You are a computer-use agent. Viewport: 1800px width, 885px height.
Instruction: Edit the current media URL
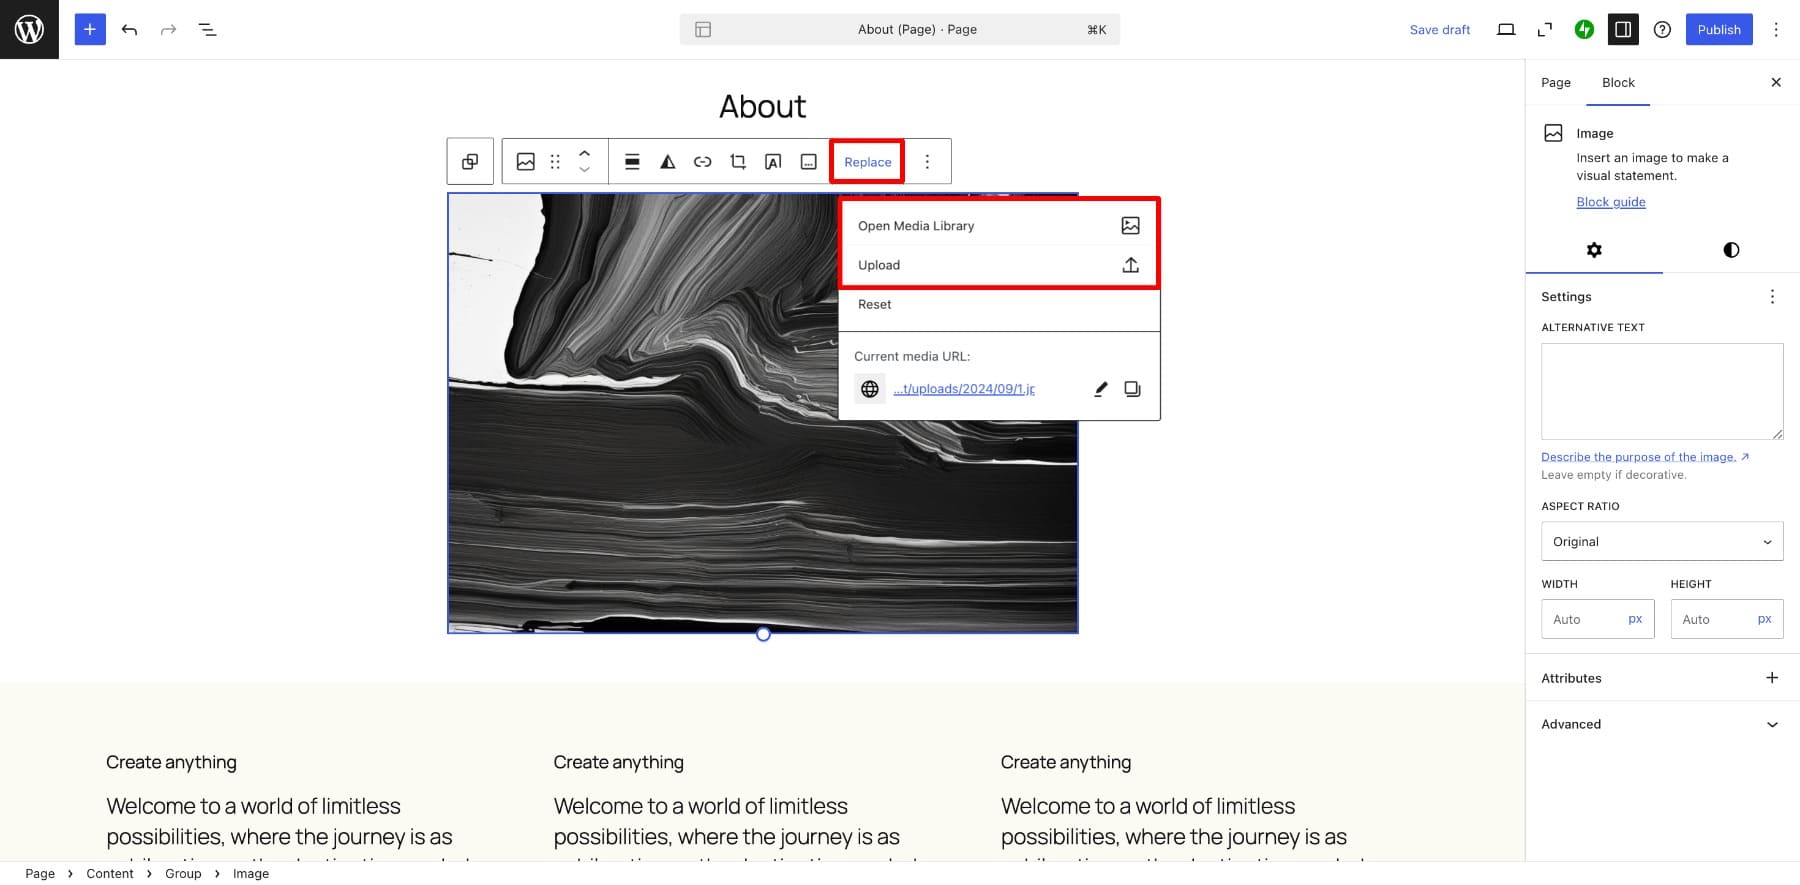pos(1100,389)
